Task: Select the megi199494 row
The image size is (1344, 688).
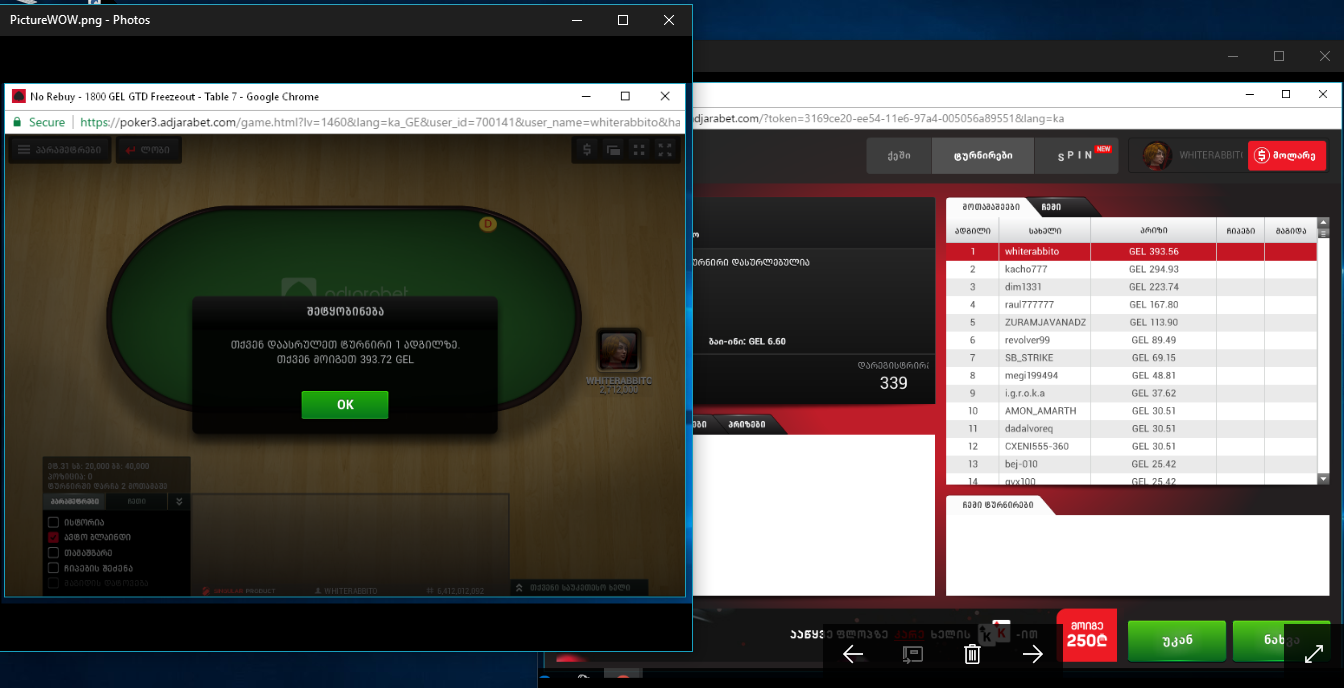Action: (1131, 375)
